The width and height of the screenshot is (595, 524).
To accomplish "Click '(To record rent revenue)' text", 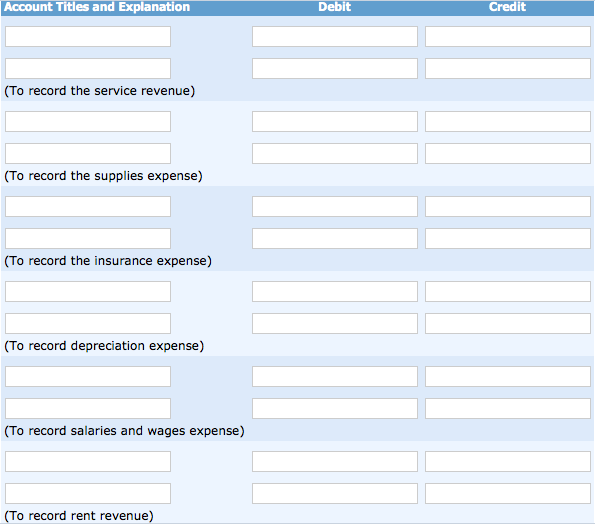I will [x=79, y=516].
